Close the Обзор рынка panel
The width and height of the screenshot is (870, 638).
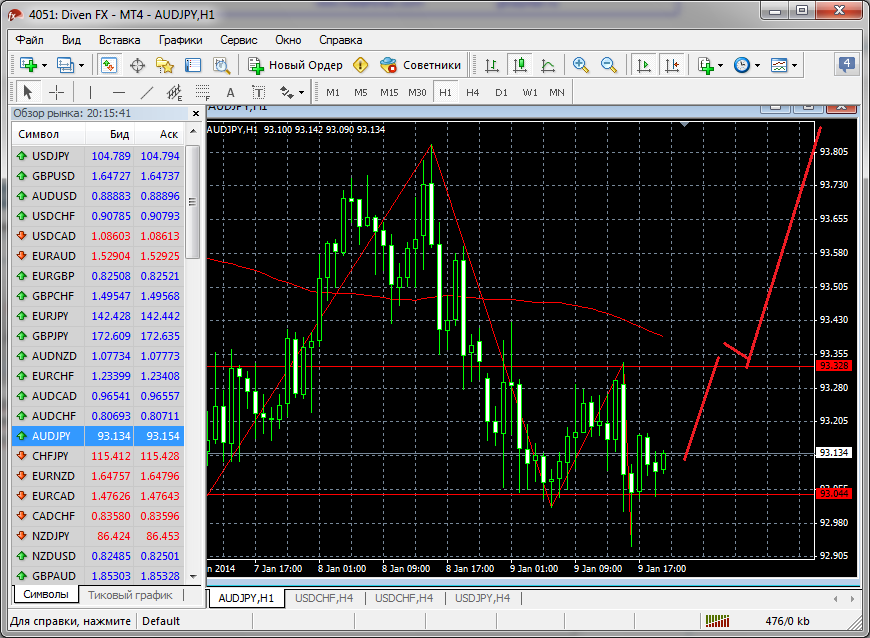click(196, 113)
